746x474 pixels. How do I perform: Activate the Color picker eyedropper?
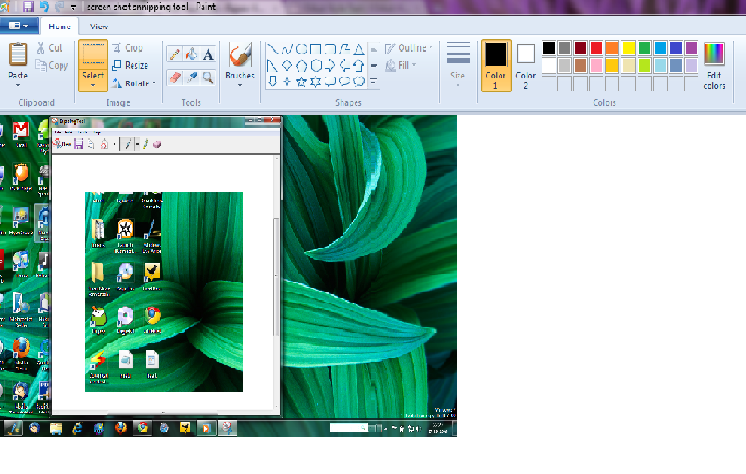[x=191, y=76]
